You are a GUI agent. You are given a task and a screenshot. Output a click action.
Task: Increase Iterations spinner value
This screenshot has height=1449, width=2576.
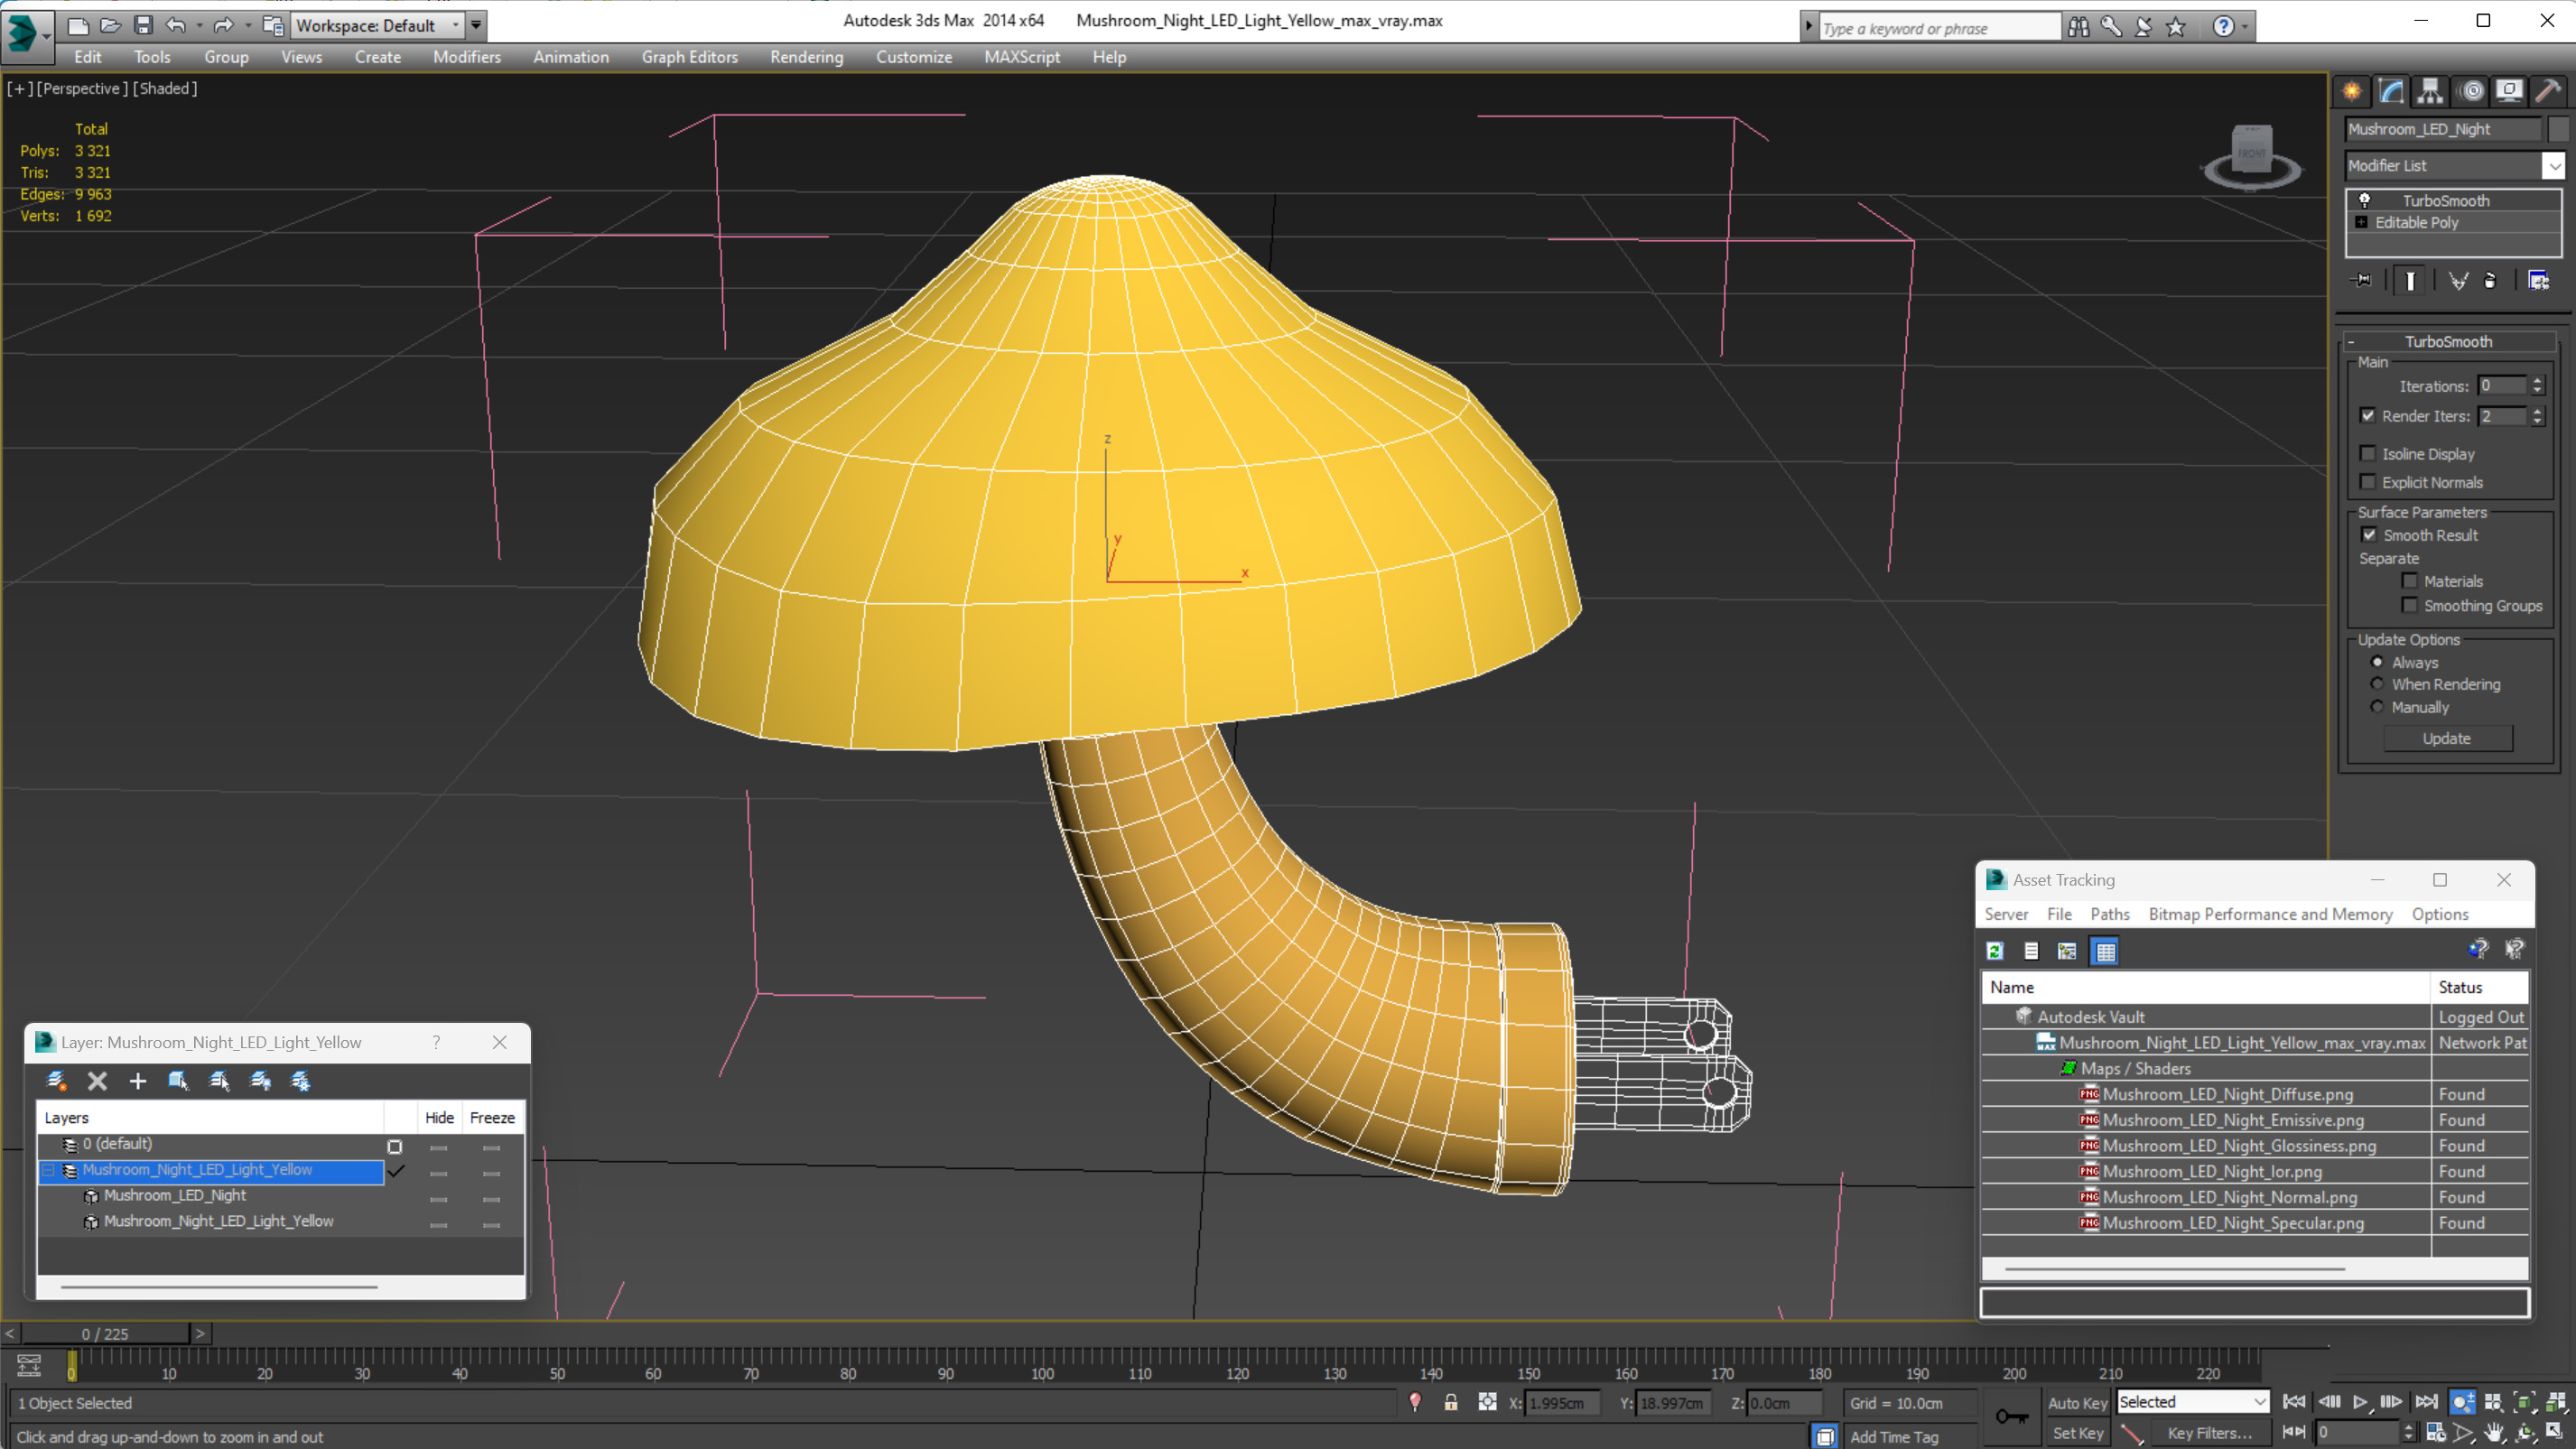tap(2537, 381)
